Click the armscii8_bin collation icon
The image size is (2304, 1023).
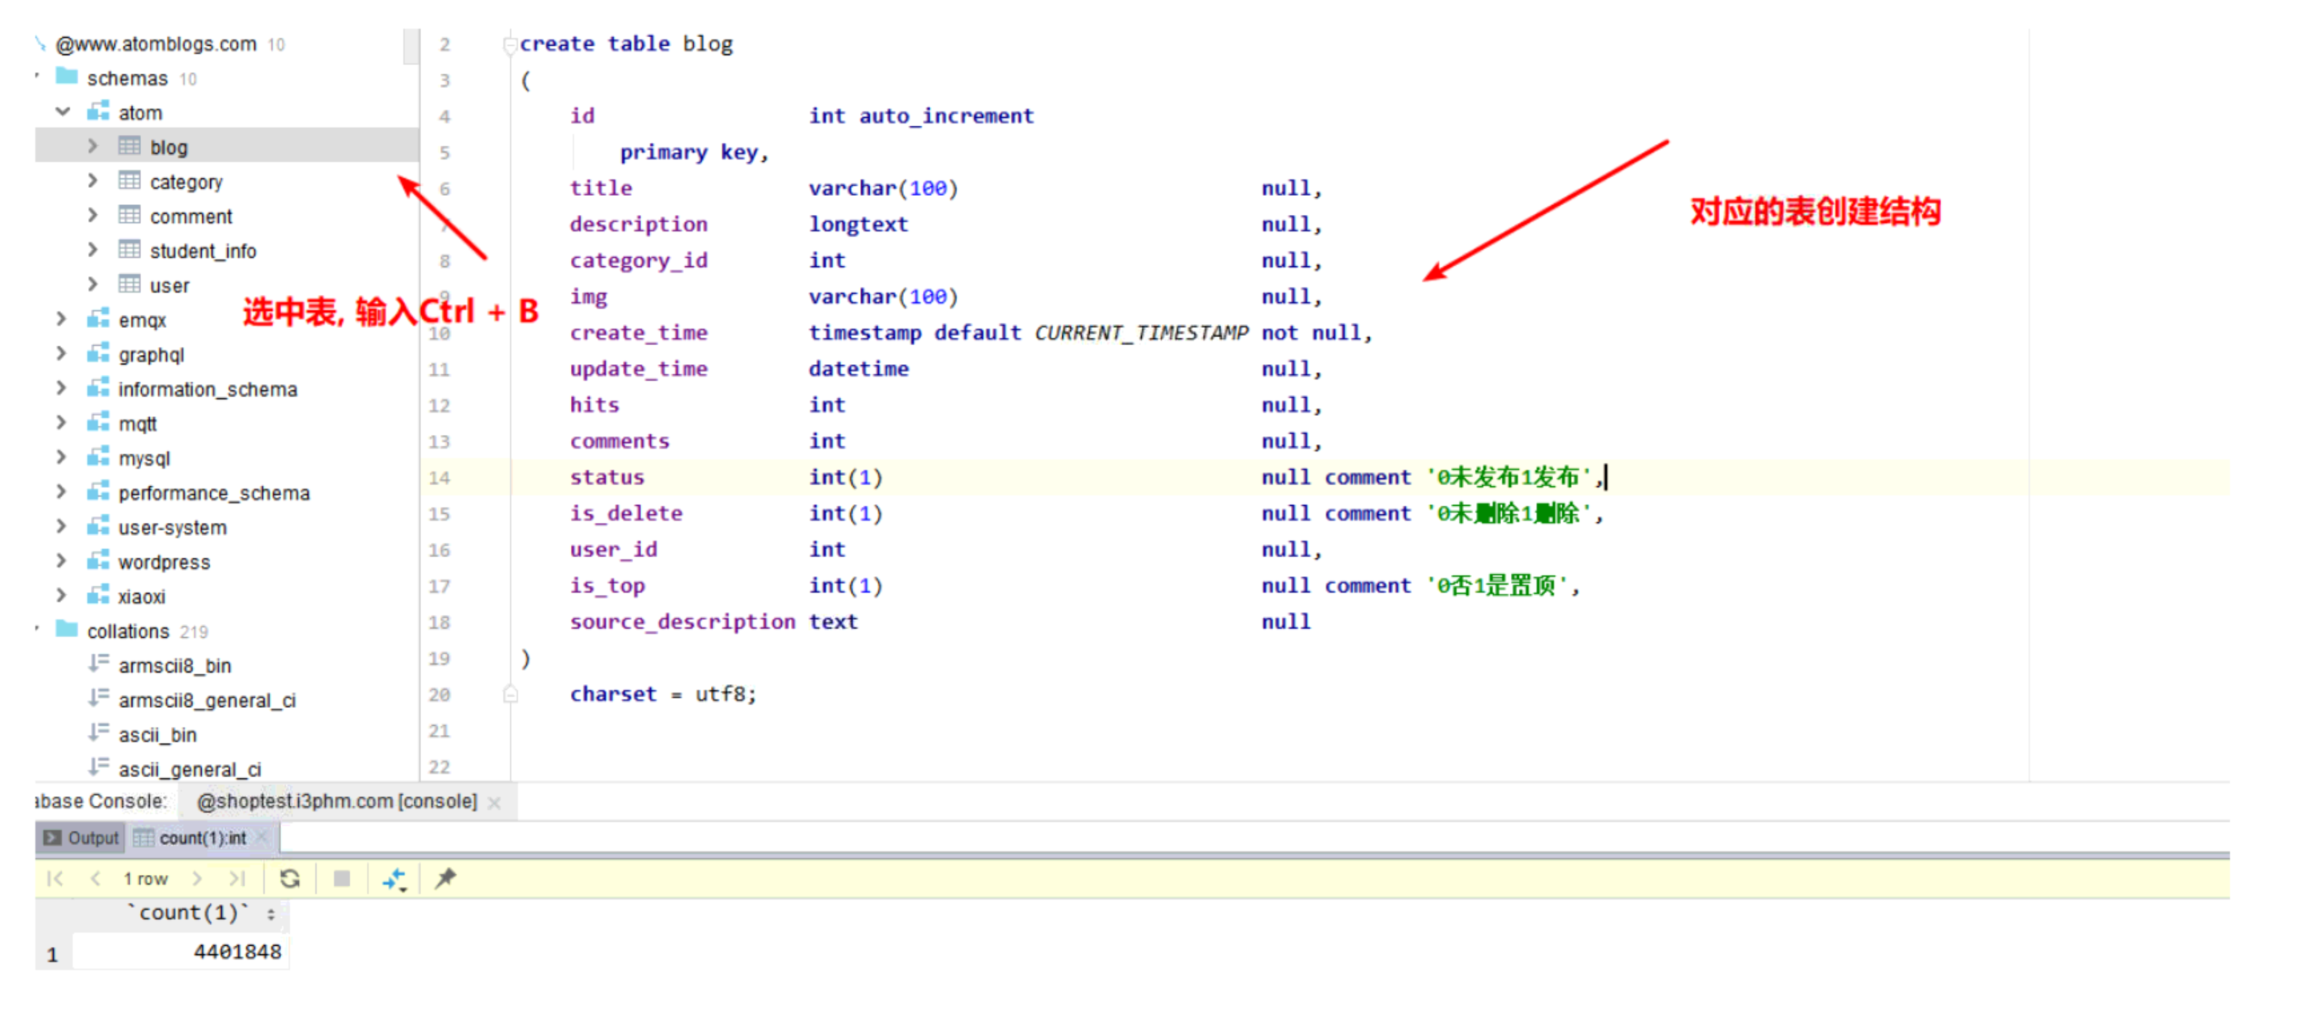[x=98, y=663]
